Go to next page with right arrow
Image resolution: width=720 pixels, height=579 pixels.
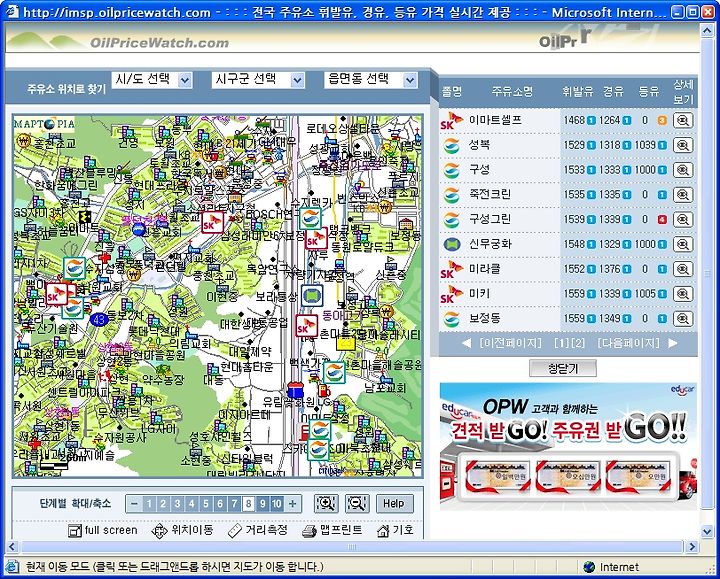673,343
